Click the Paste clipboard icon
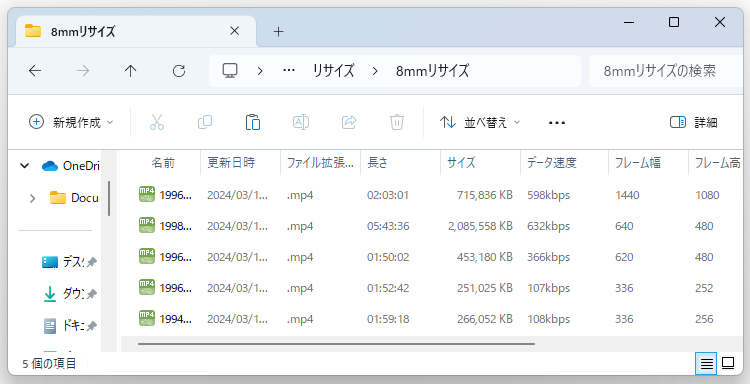The image size is (750, 384). tap(253, 122)
